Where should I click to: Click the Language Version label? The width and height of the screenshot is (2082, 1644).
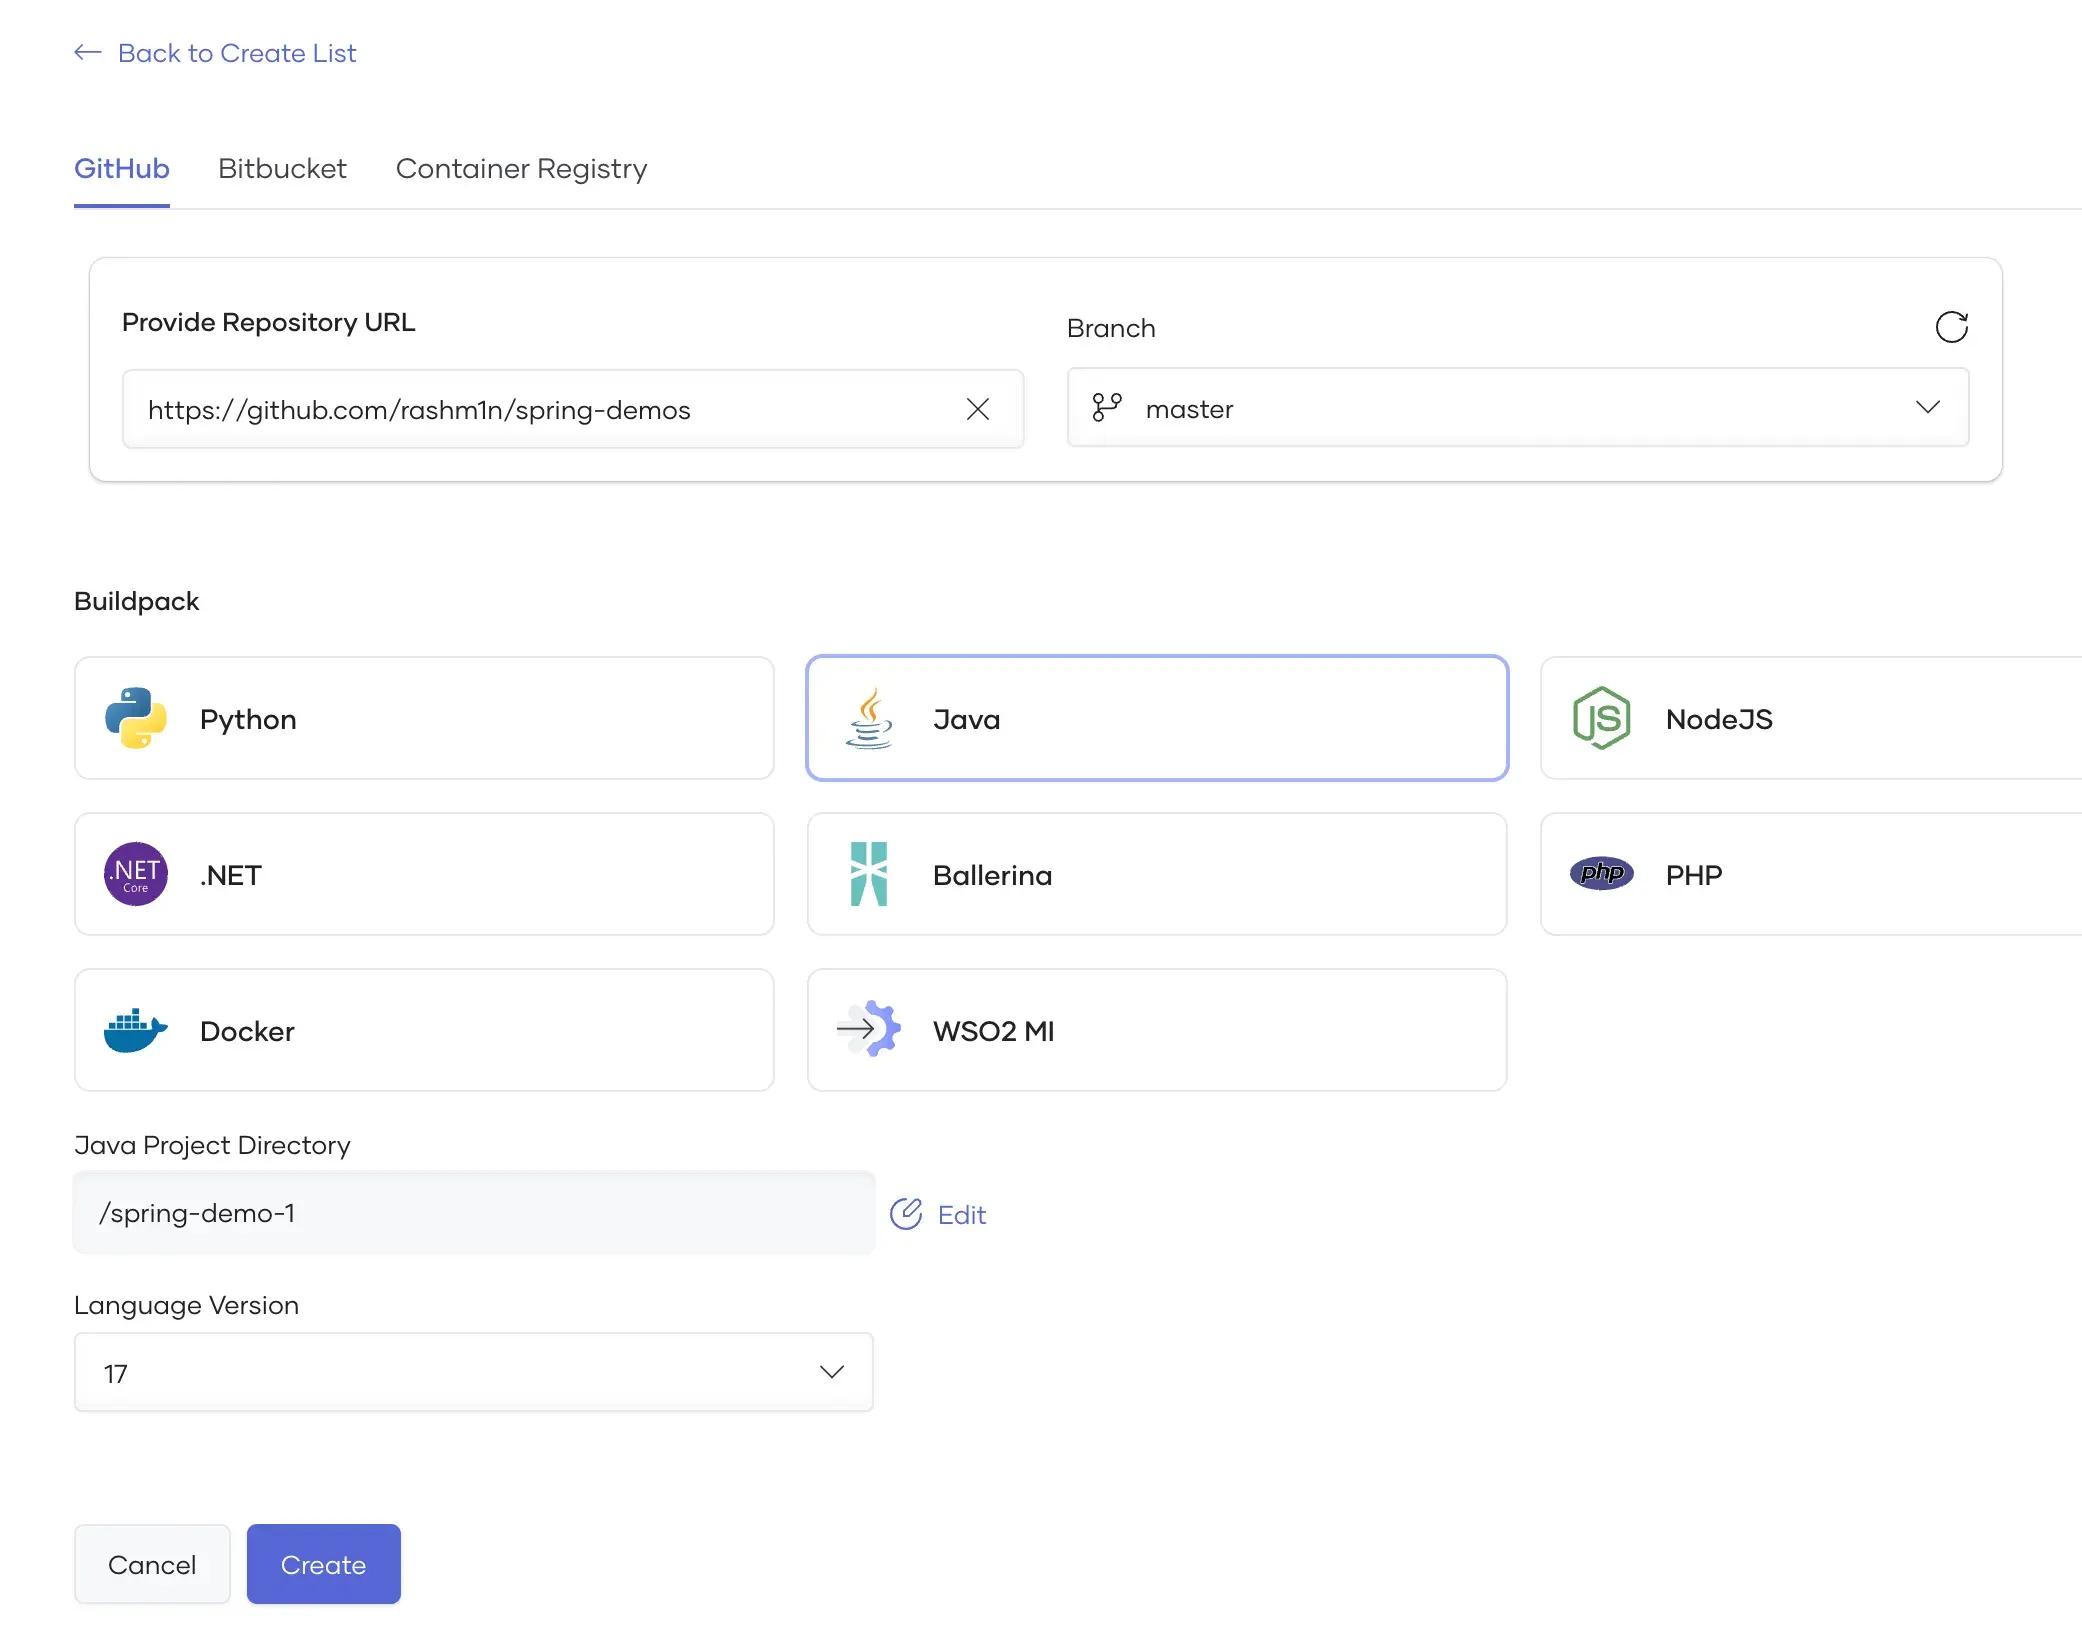coord(186,1305)
